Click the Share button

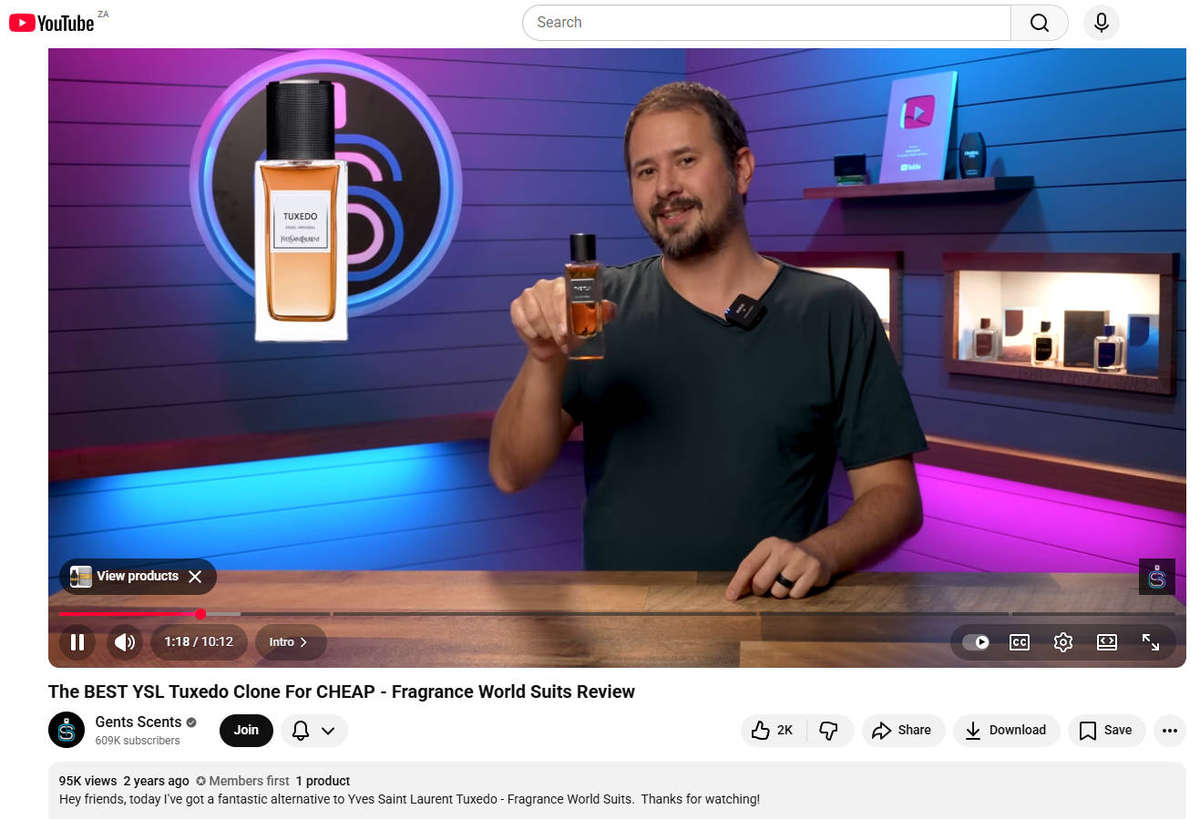tap(901, 730)
